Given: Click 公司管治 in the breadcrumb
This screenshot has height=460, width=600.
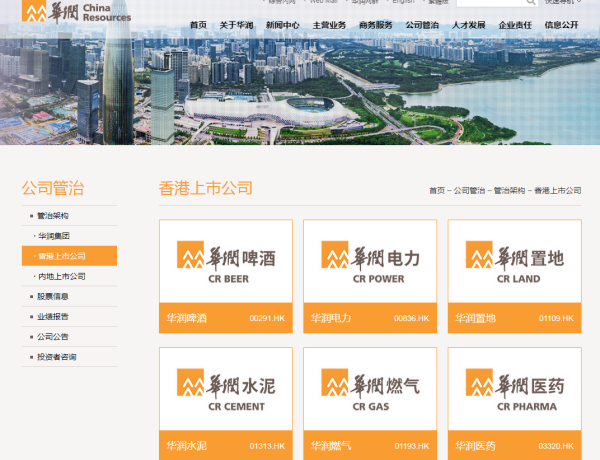Looking at the screenshot, I should point(470,191).
